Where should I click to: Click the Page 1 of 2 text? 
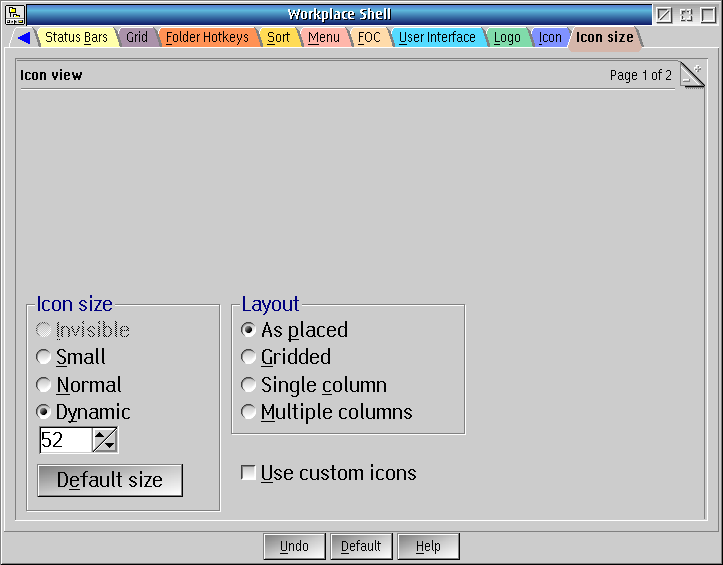(x=640, y=75)
